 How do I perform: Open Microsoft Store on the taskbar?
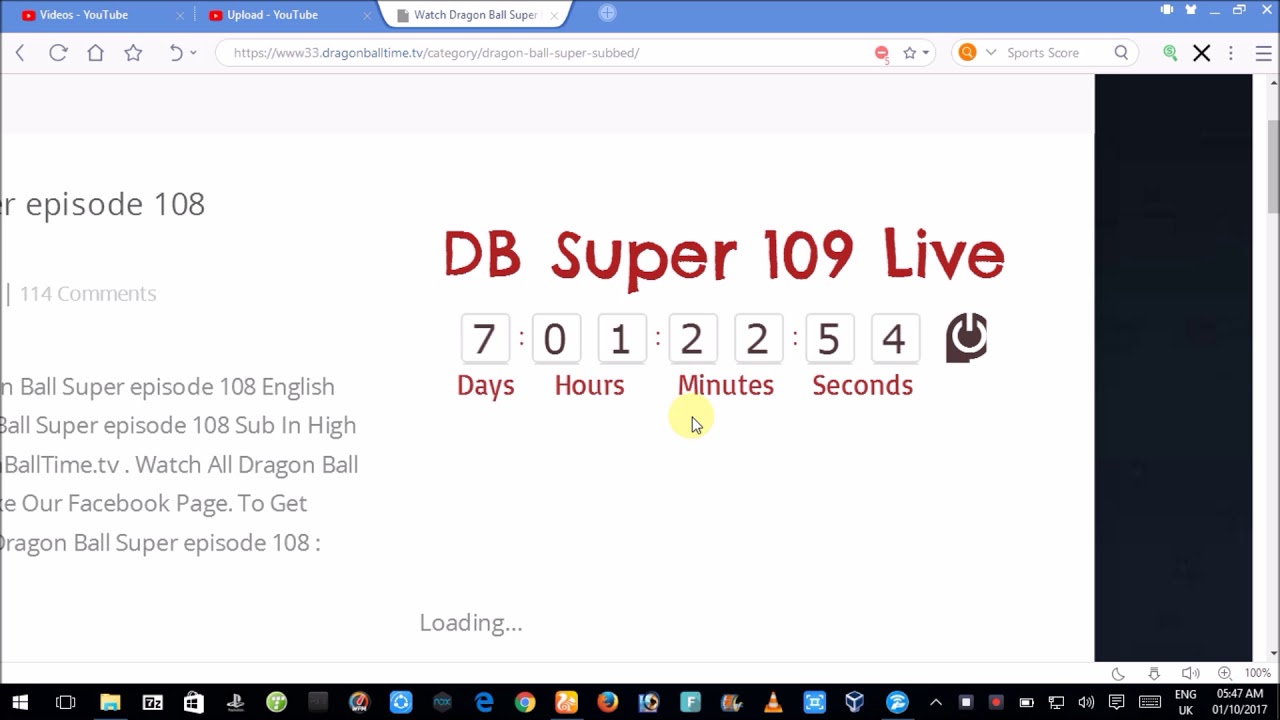coord(193,702)
